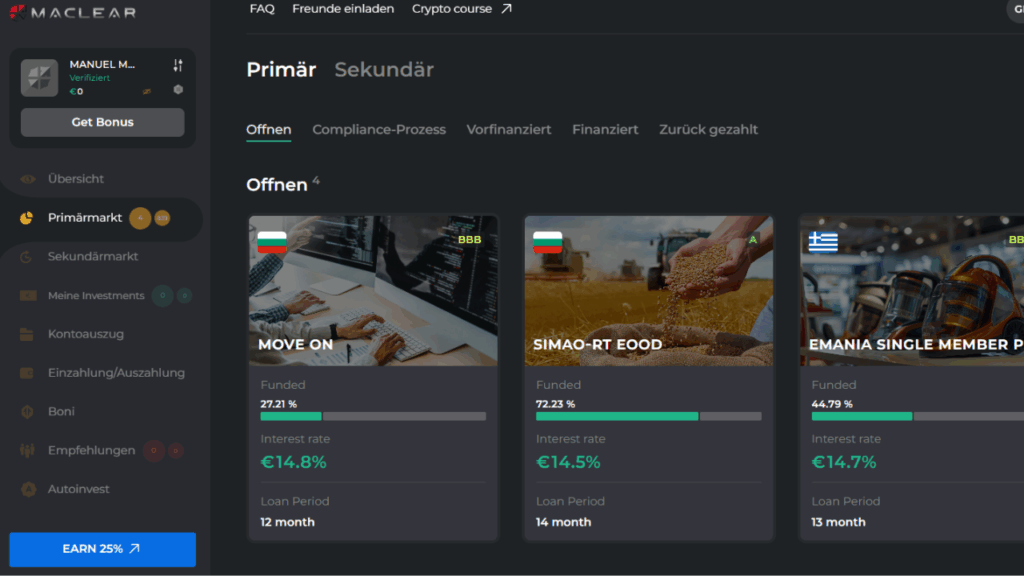
Task: Switch to the Sekundär tab
Action: [384, 70]
